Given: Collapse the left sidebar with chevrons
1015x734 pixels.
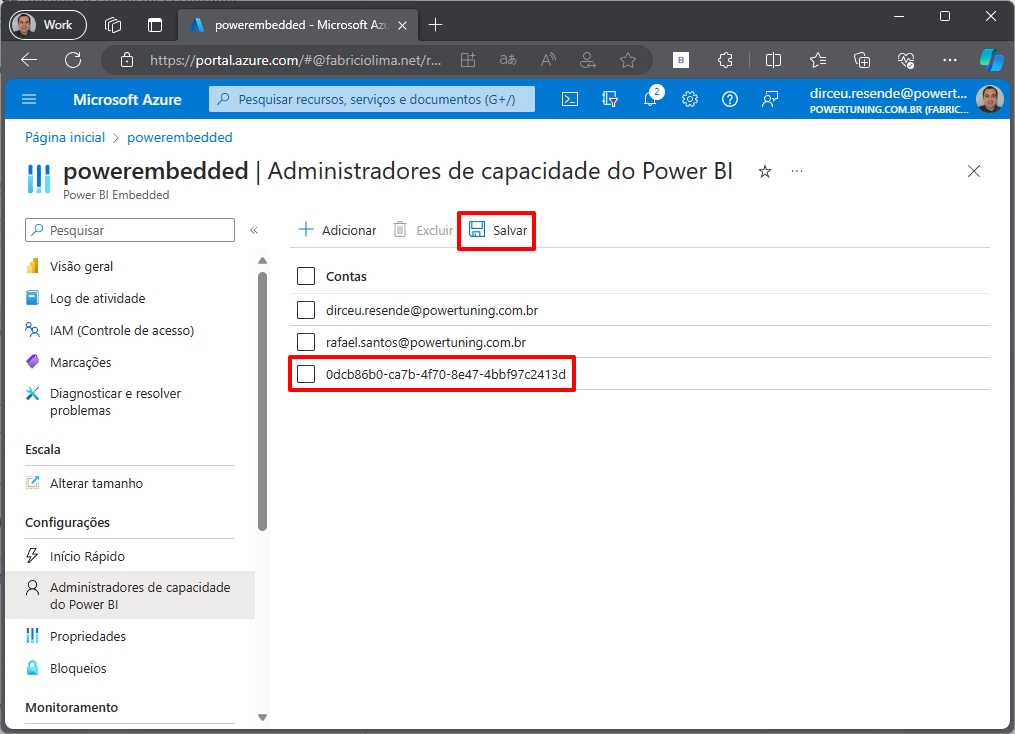Looking at the screenshot, I should coord(254,230).
